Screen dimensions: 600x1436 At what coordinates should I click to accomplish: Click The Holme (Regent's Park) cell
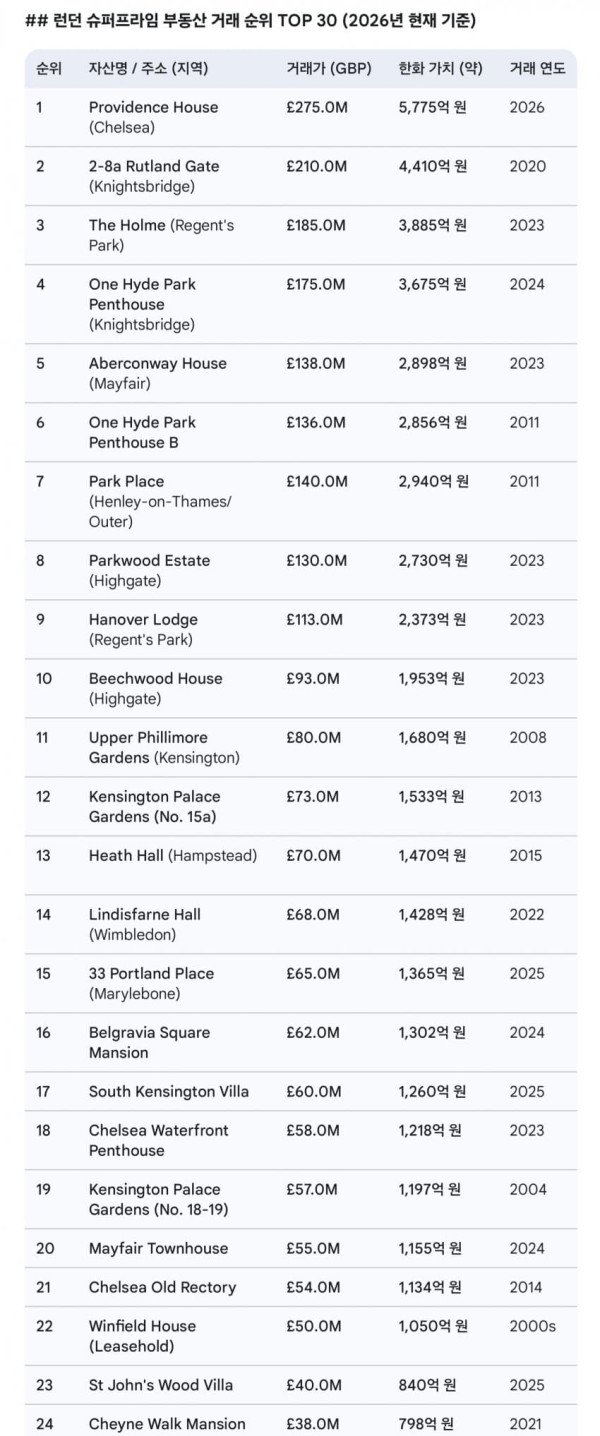tap(161, 235)
